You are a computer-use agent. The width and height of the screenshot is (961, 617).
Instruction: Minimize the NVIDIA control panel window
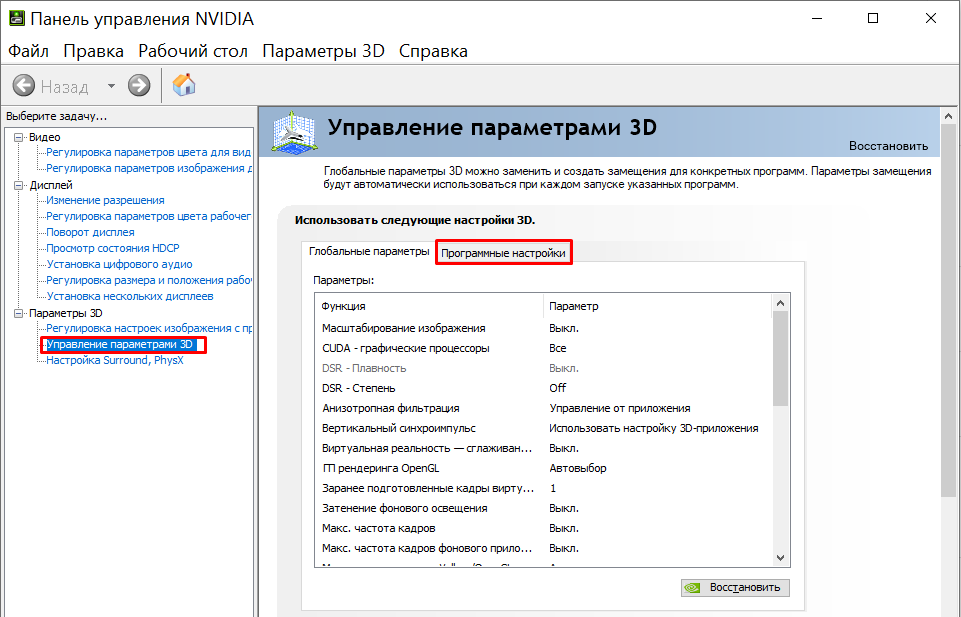[817, 18]
